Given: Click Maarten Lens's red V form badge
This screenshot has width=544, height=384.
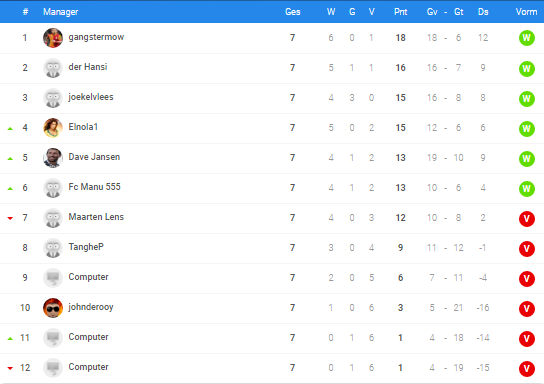Looking at the screenshot, I should tap(526, 219).
